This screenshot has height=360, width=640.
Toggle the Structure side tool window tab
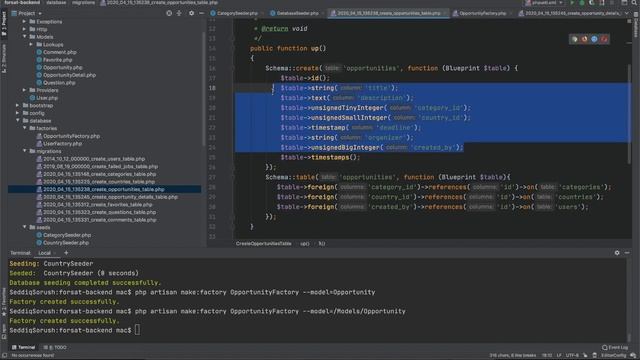click(x=4, y=58)
